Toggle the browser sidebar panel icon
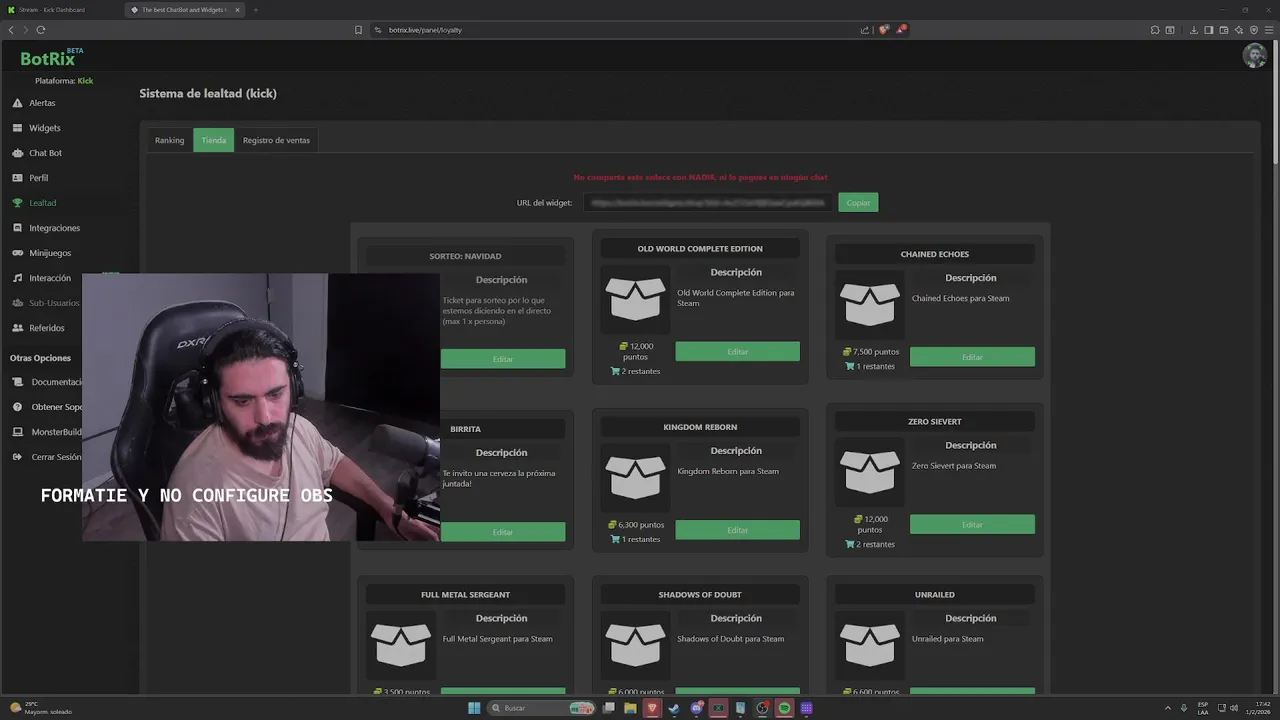Image resolution: width=1280 pixels, height=720 pixels. click(1209, 30)
